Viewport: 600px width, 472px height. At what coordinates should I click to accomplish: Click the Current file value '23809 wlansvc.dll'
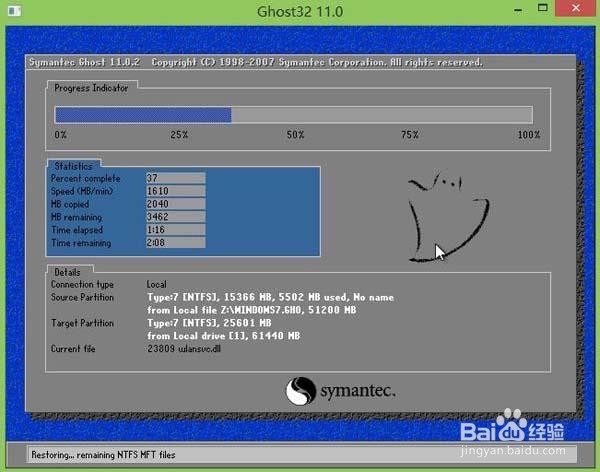[184, 349]
